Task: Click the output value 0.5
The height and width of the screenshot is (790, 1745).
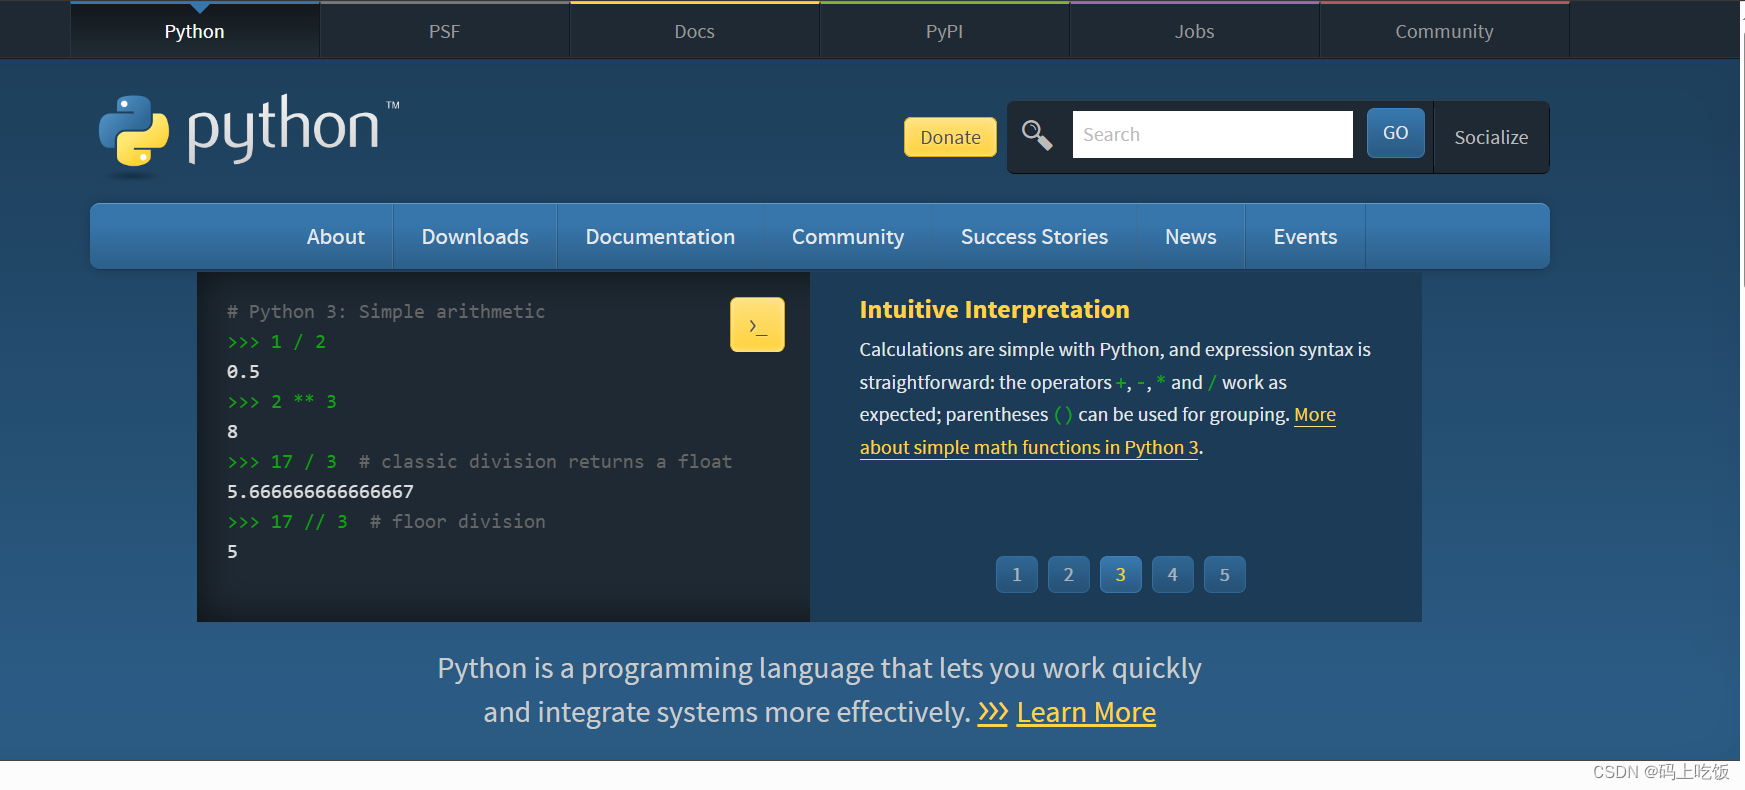Action: 243,372
